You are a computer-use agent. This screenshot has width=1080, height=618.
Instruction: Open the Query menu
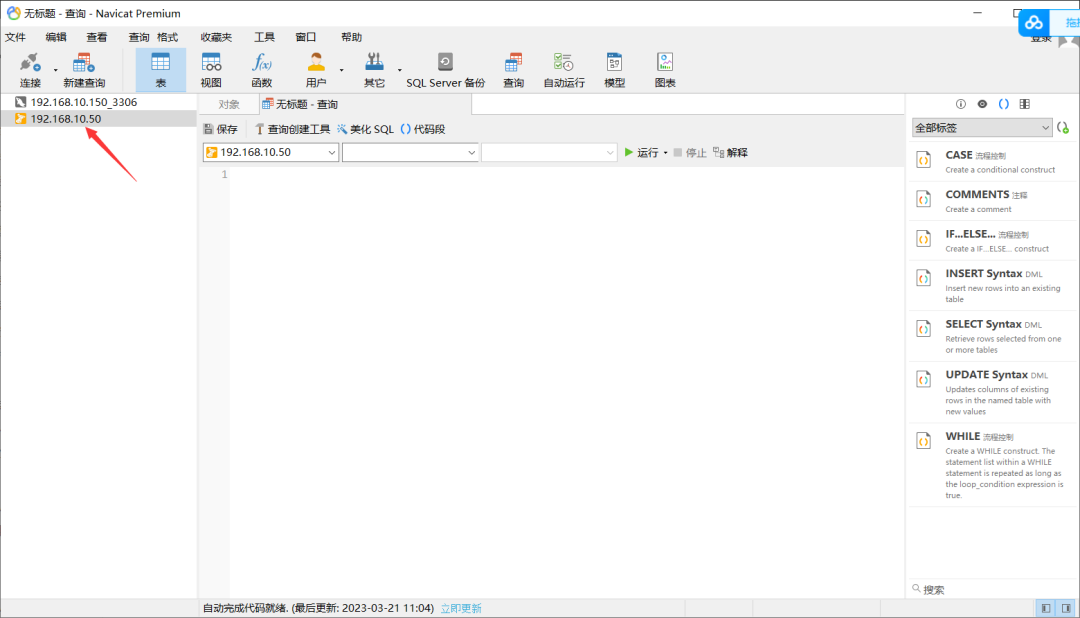coord(138,37)
